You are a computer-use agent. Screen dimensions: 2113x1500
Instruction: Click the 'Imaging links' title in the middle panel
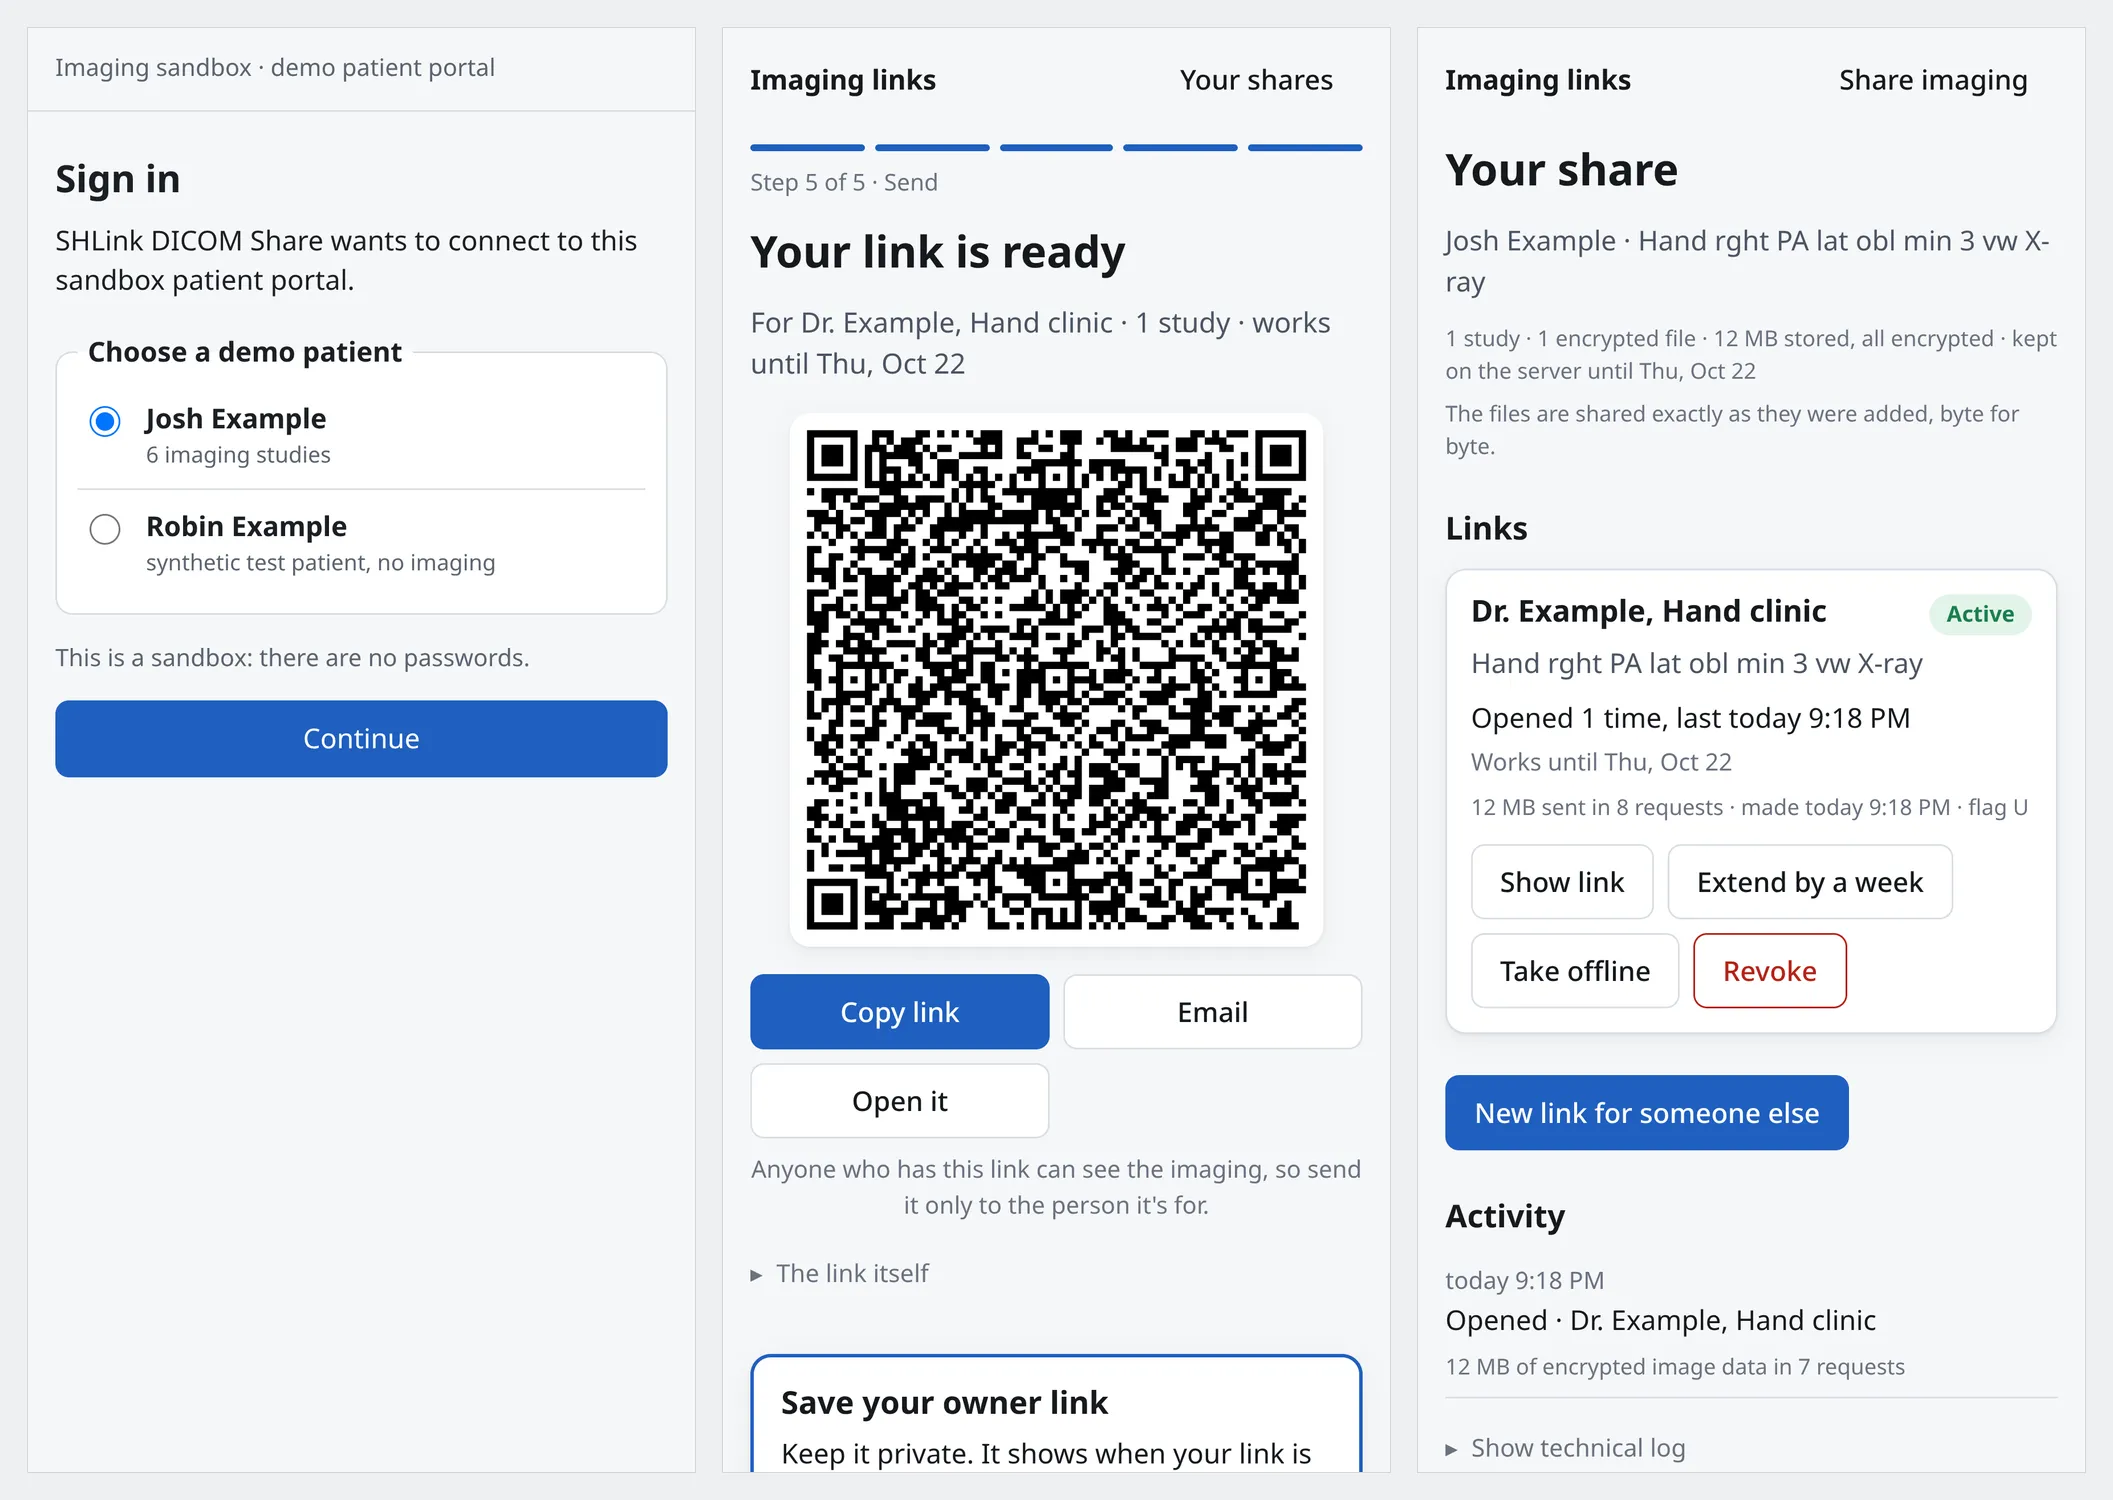coord(843,80)
